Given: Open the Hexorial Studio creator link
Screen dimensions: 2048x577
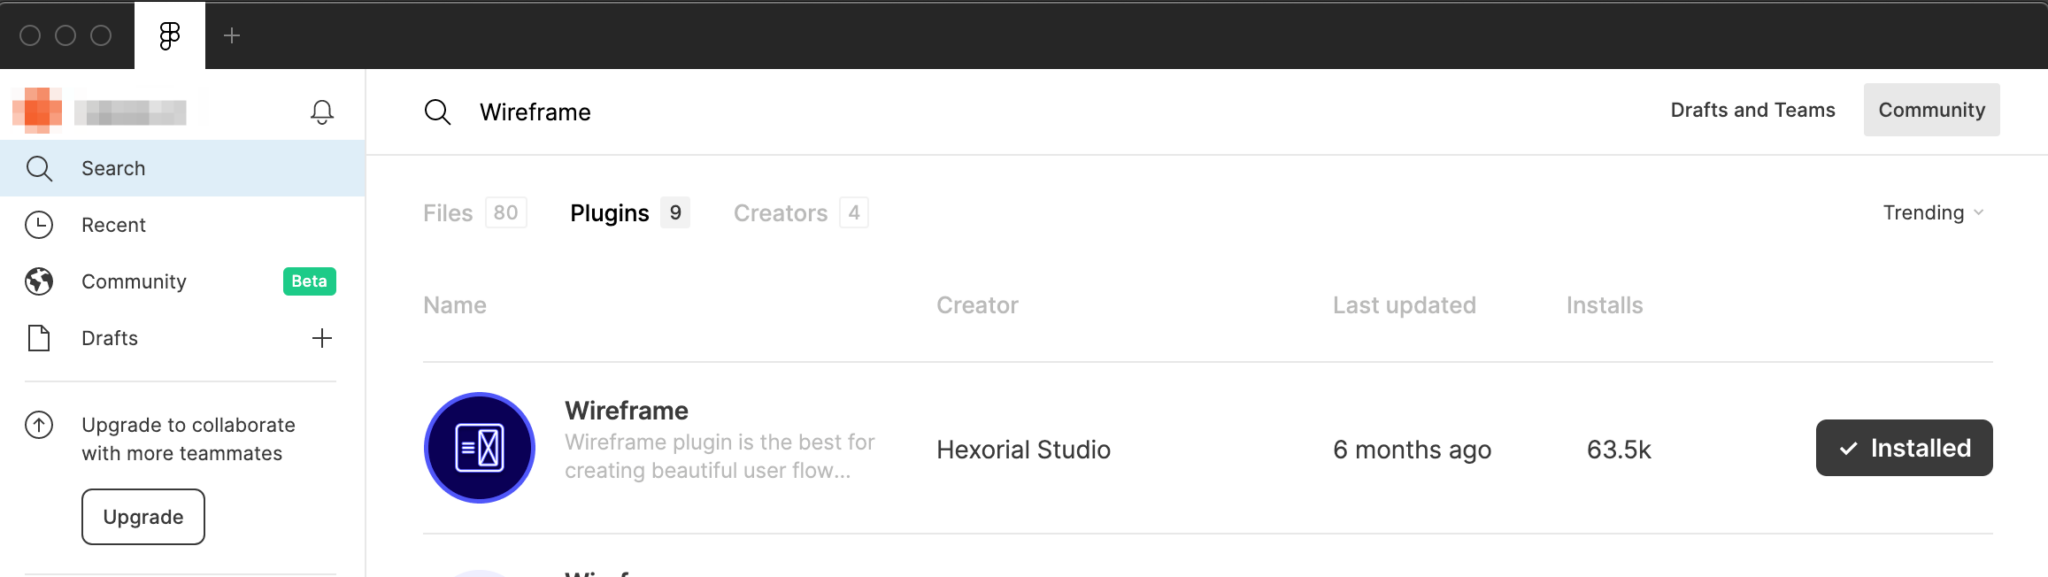Looking at the screenshot, I should tap(1023, 450).
